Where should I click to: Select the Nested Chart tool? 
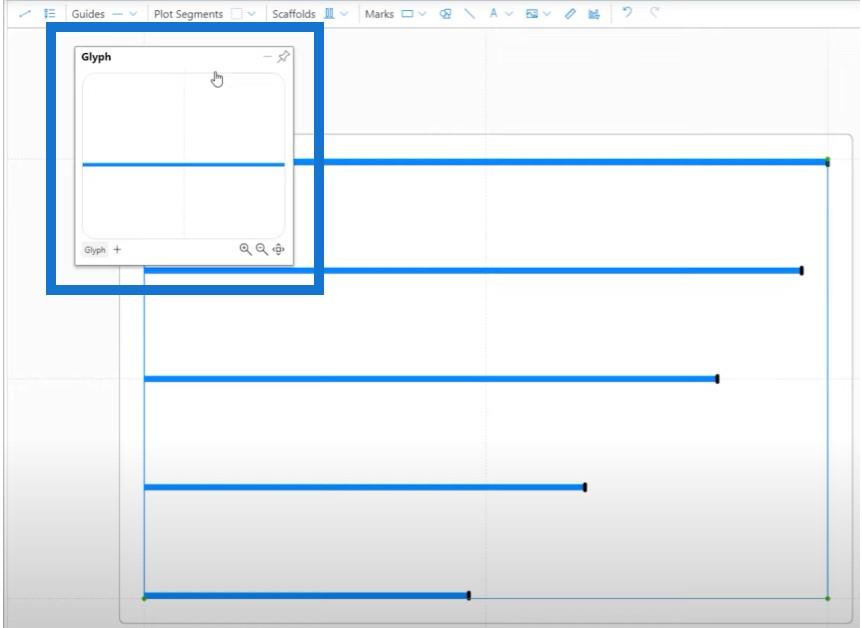(x=594, y=14)
